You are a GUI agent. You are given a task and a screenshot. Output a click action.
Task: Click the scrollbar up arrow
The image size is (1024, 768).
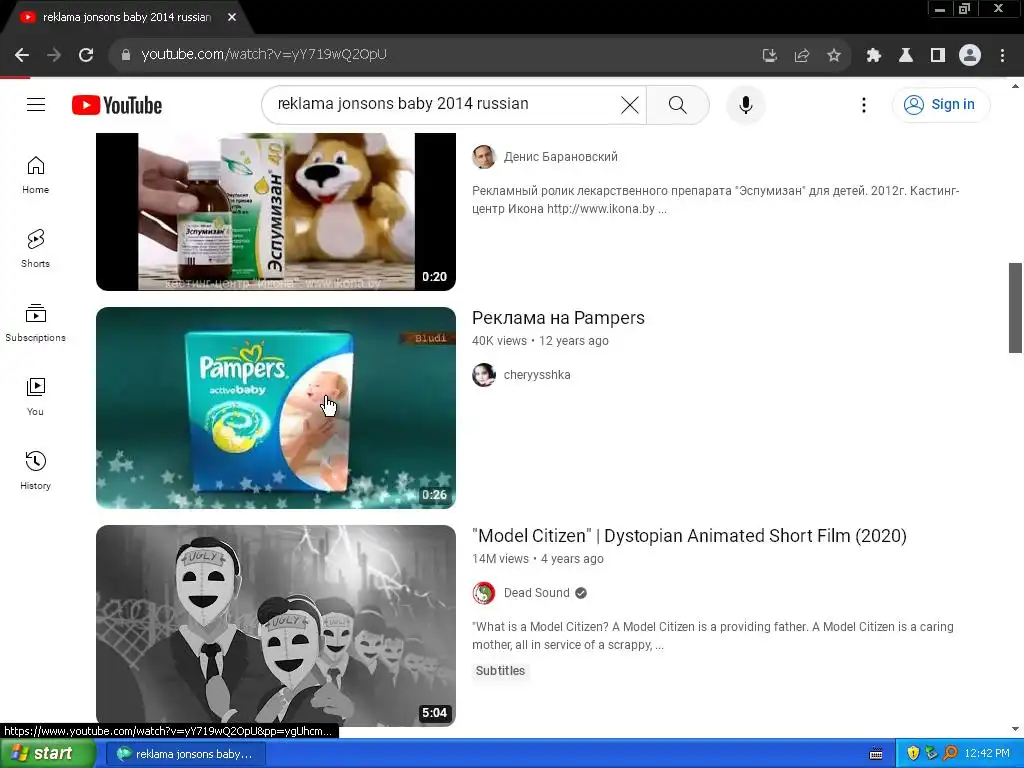tap(1015, 86)
